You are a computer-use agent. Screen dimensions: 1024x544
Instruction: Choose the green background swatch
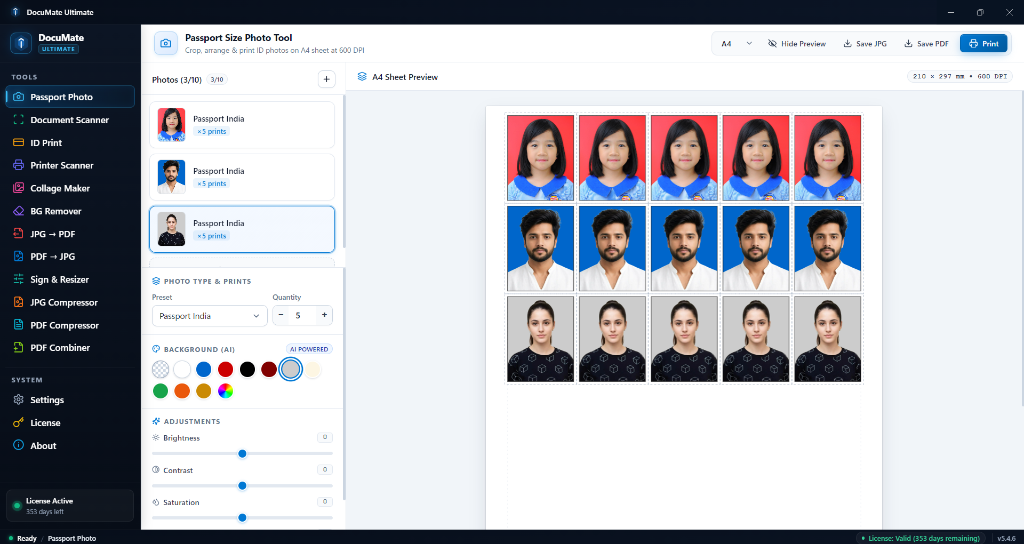tap(160, 391)
